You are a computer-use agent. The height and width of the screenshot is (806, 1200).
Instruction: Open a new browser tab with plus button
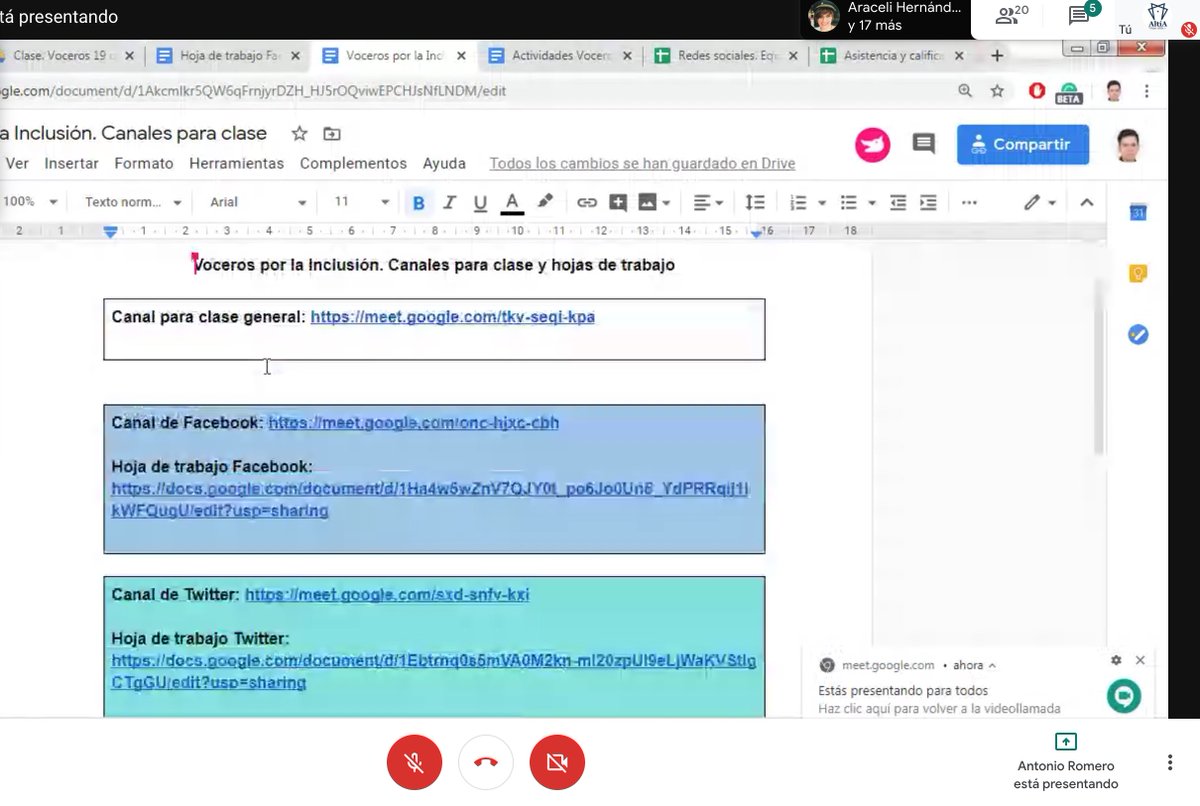(996, 56)
